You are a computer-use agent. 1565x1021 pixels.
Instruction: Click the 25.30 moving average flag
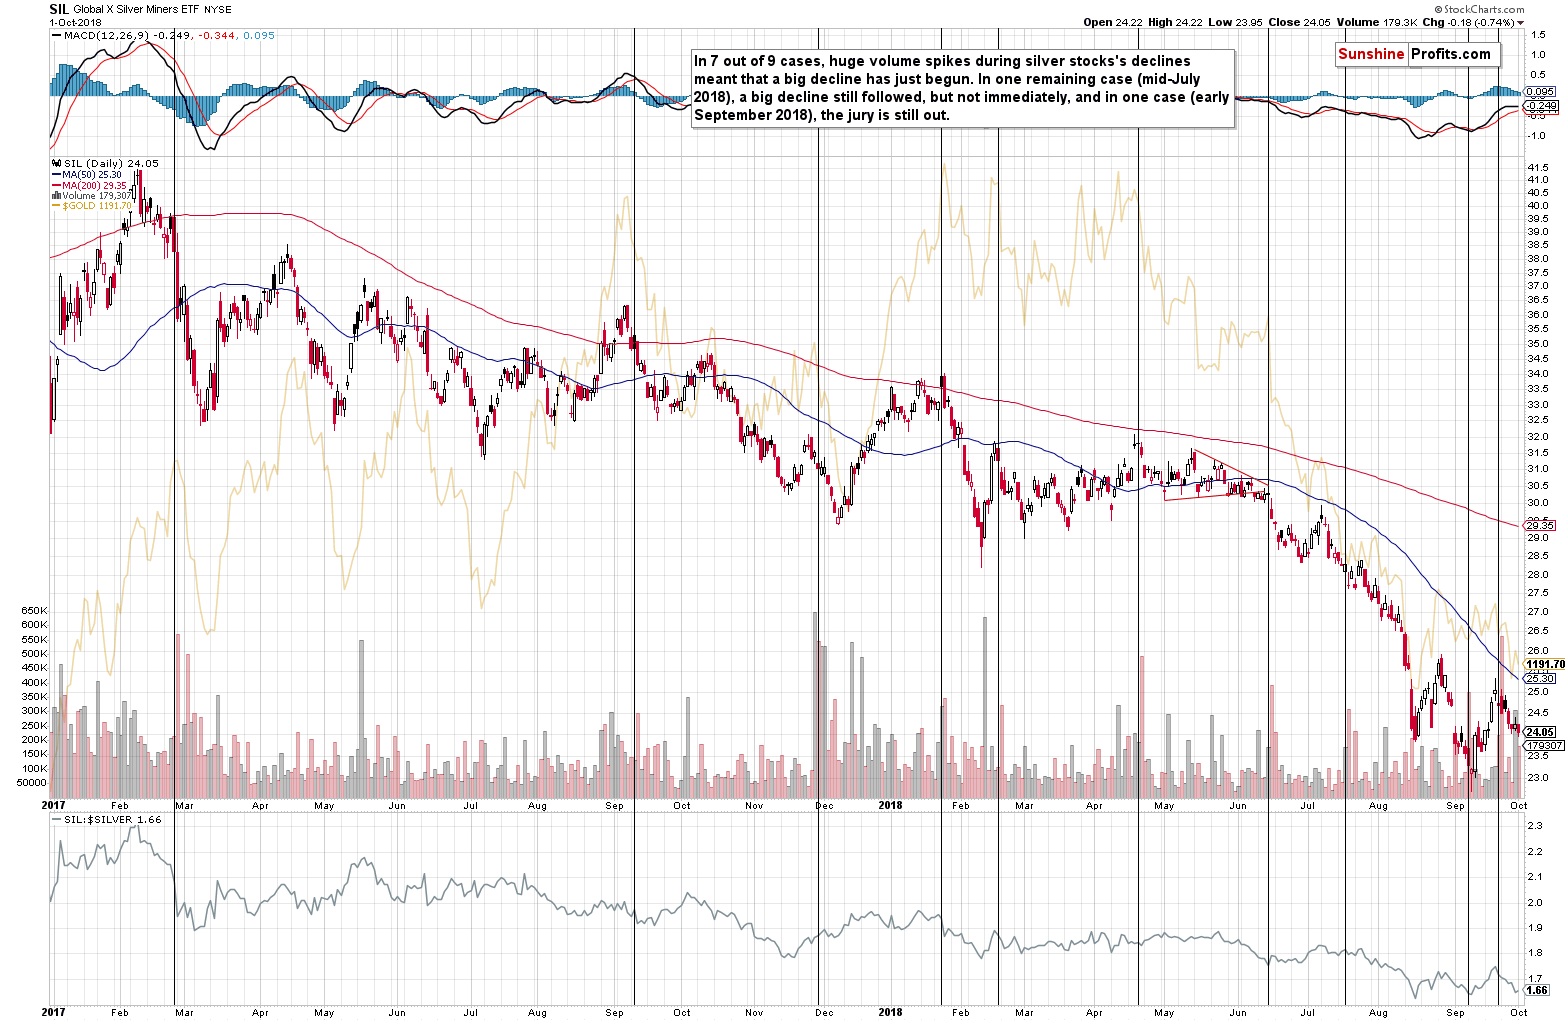[1540, 678]
